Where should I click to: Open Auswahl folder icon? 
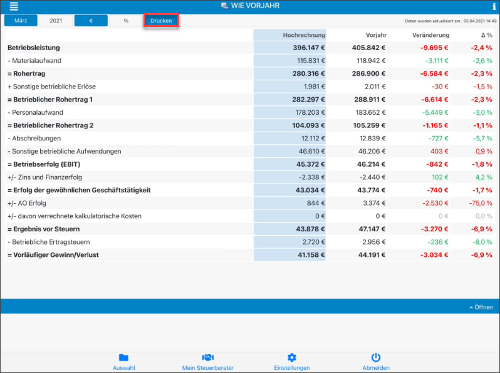(124, 358)
